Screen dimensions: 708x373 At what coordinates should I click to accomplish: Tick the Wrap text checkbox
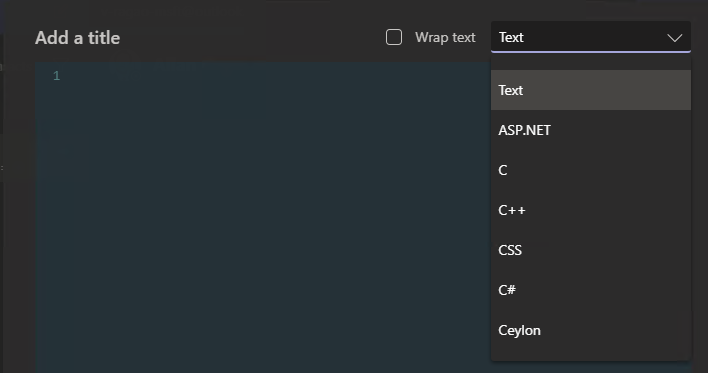[394, 37]
